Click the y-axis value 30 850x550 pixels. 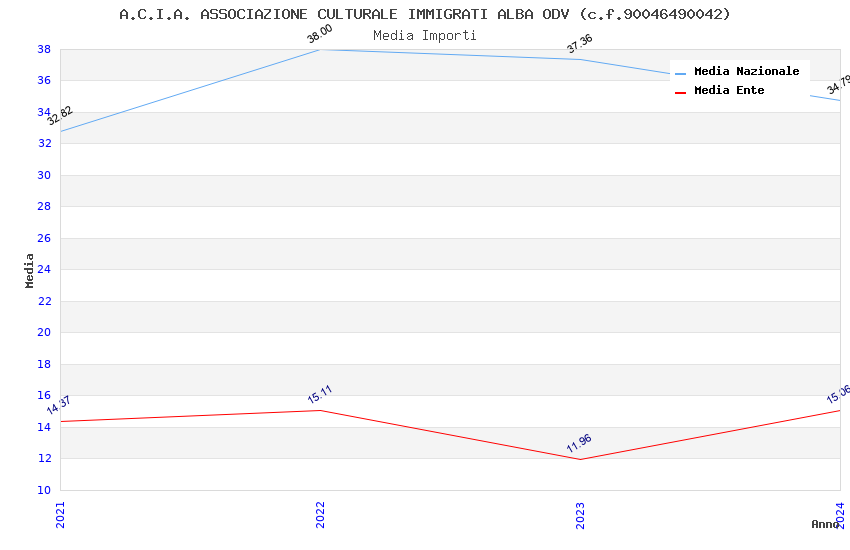pyautogui.click(x=44, y=175)
